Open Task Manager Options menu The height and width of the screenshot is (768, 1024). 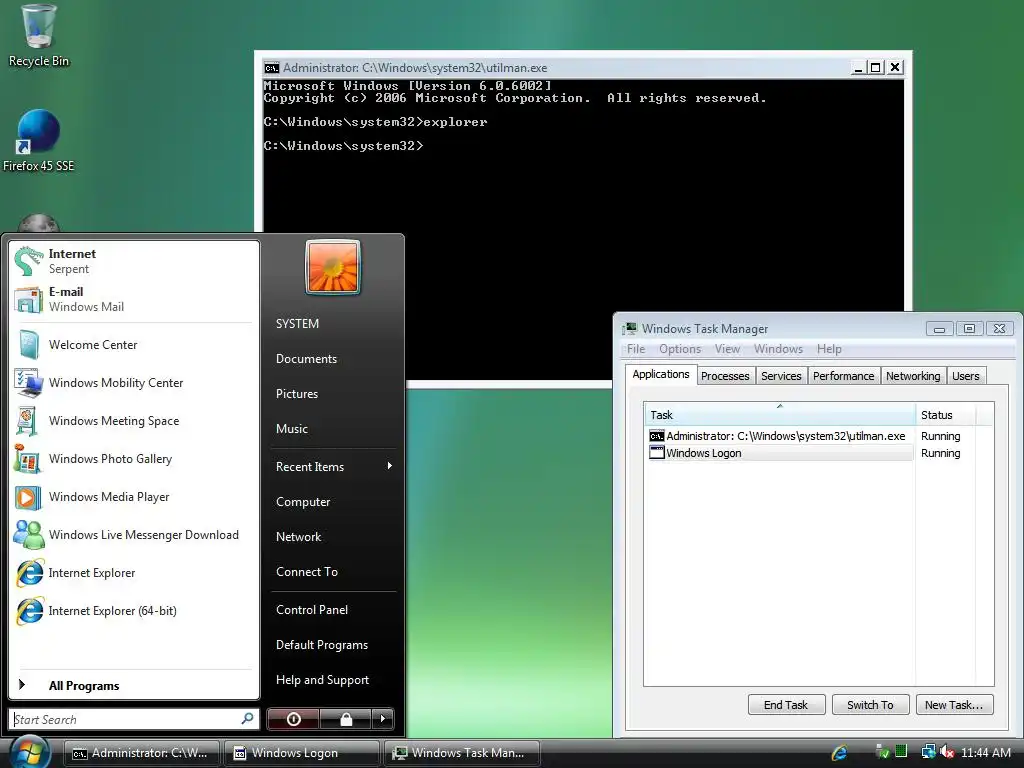(680, 349)
